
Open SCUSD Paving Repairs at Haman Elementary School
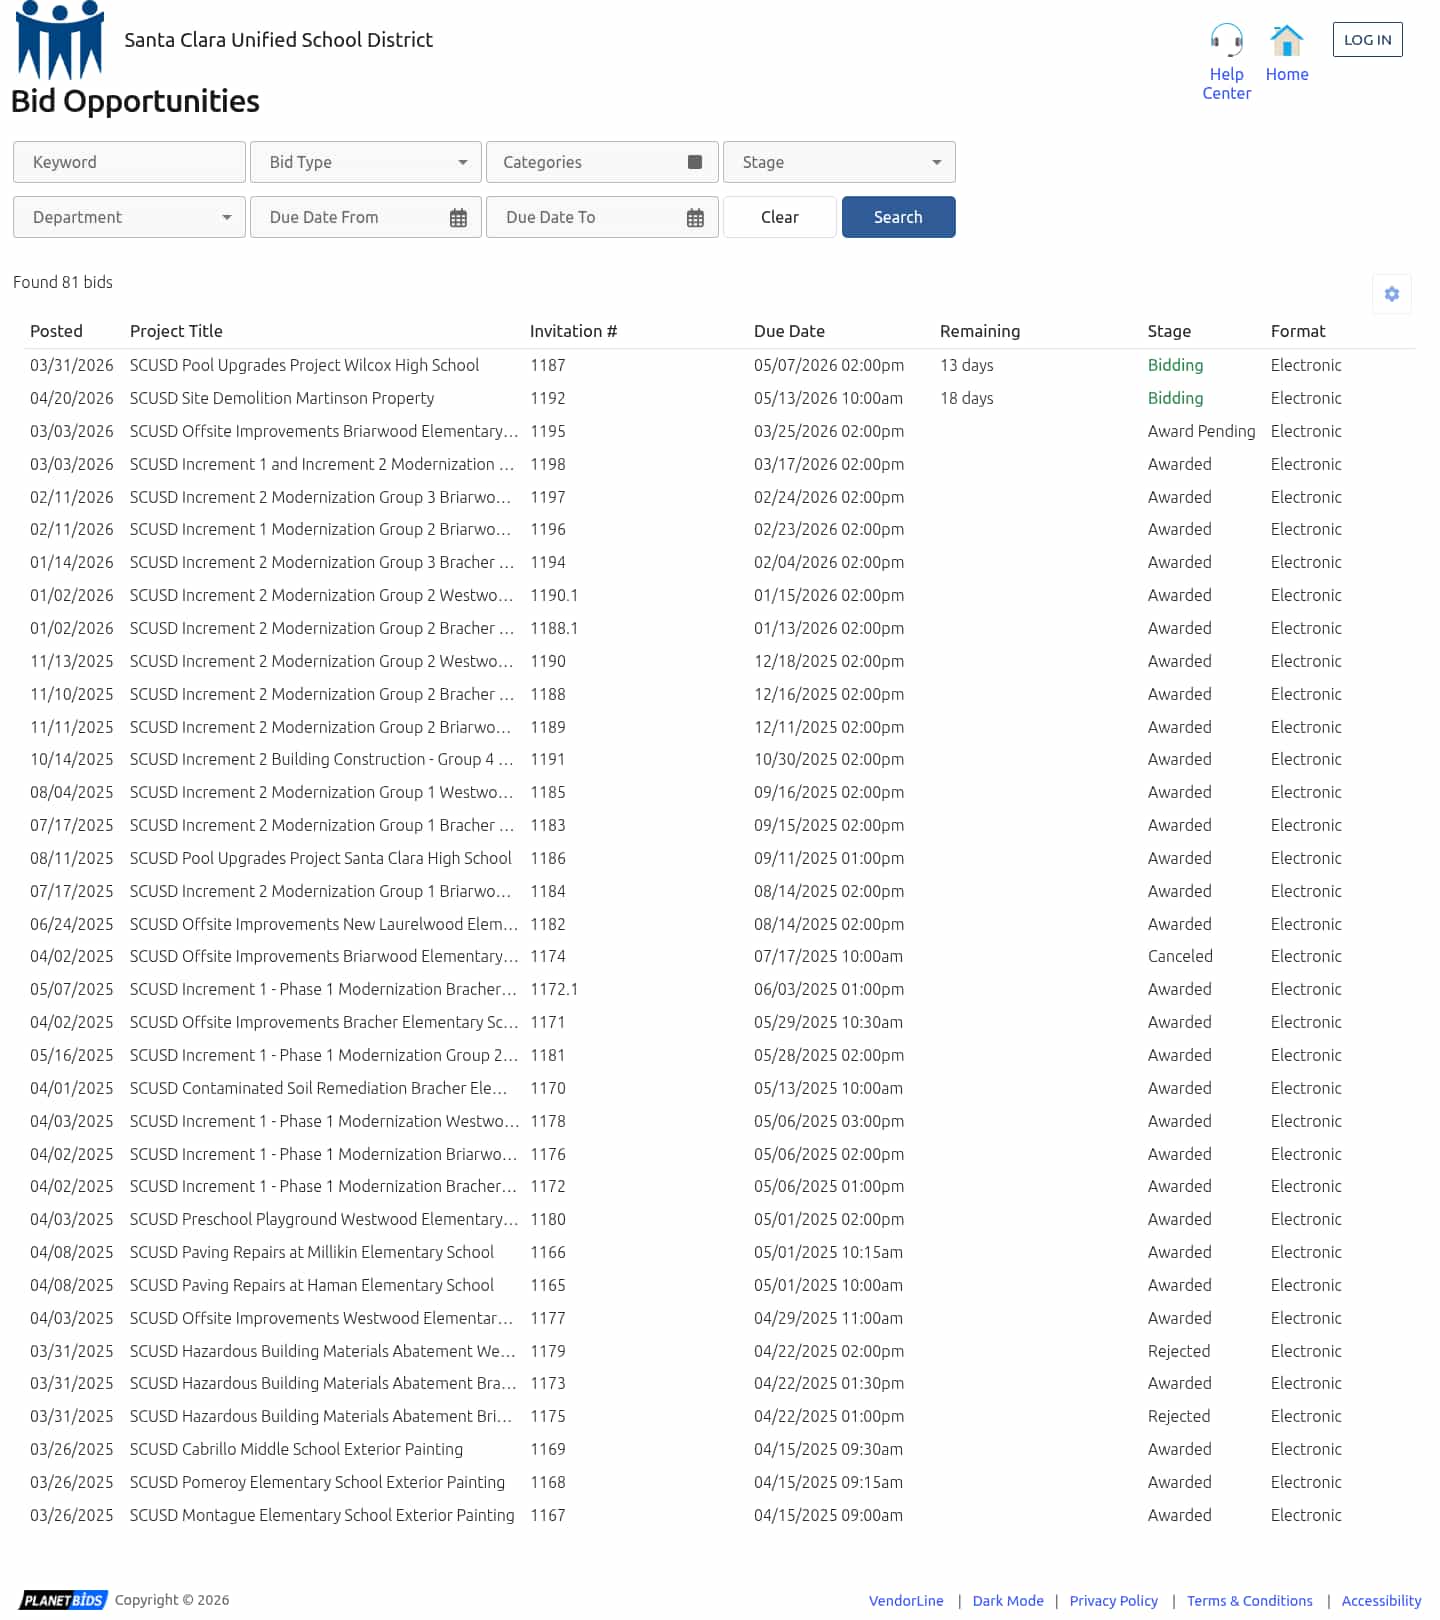point(312,1285)
